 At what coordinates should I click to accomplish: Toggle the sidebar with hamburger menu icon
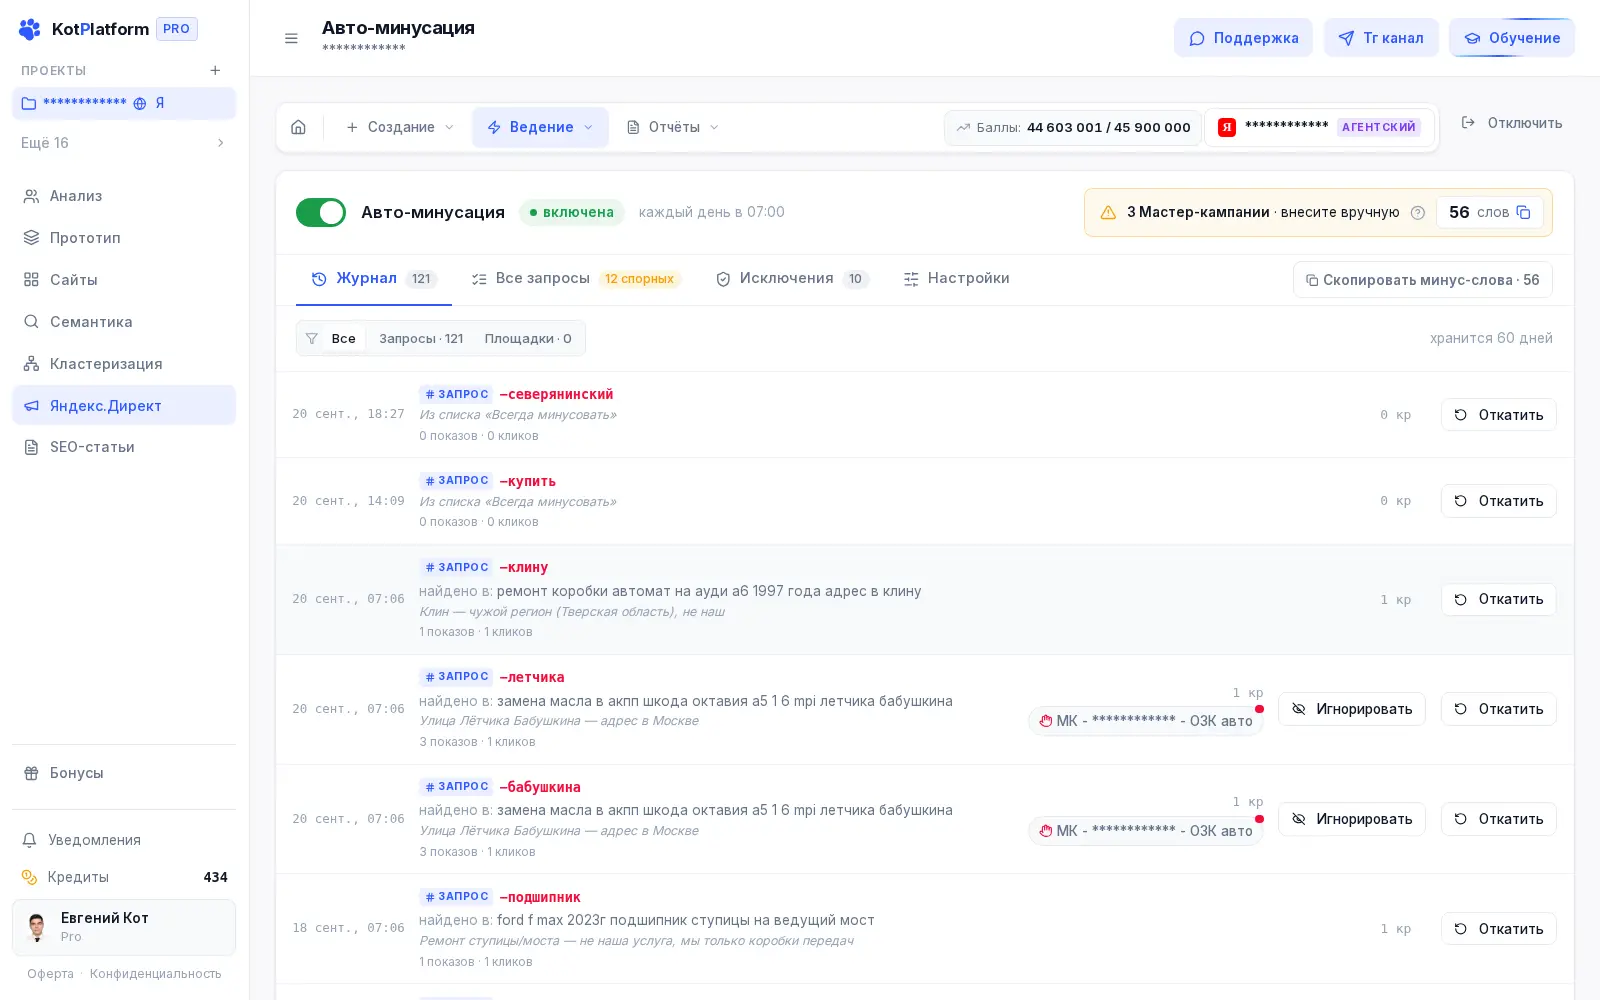coord(291,38)
